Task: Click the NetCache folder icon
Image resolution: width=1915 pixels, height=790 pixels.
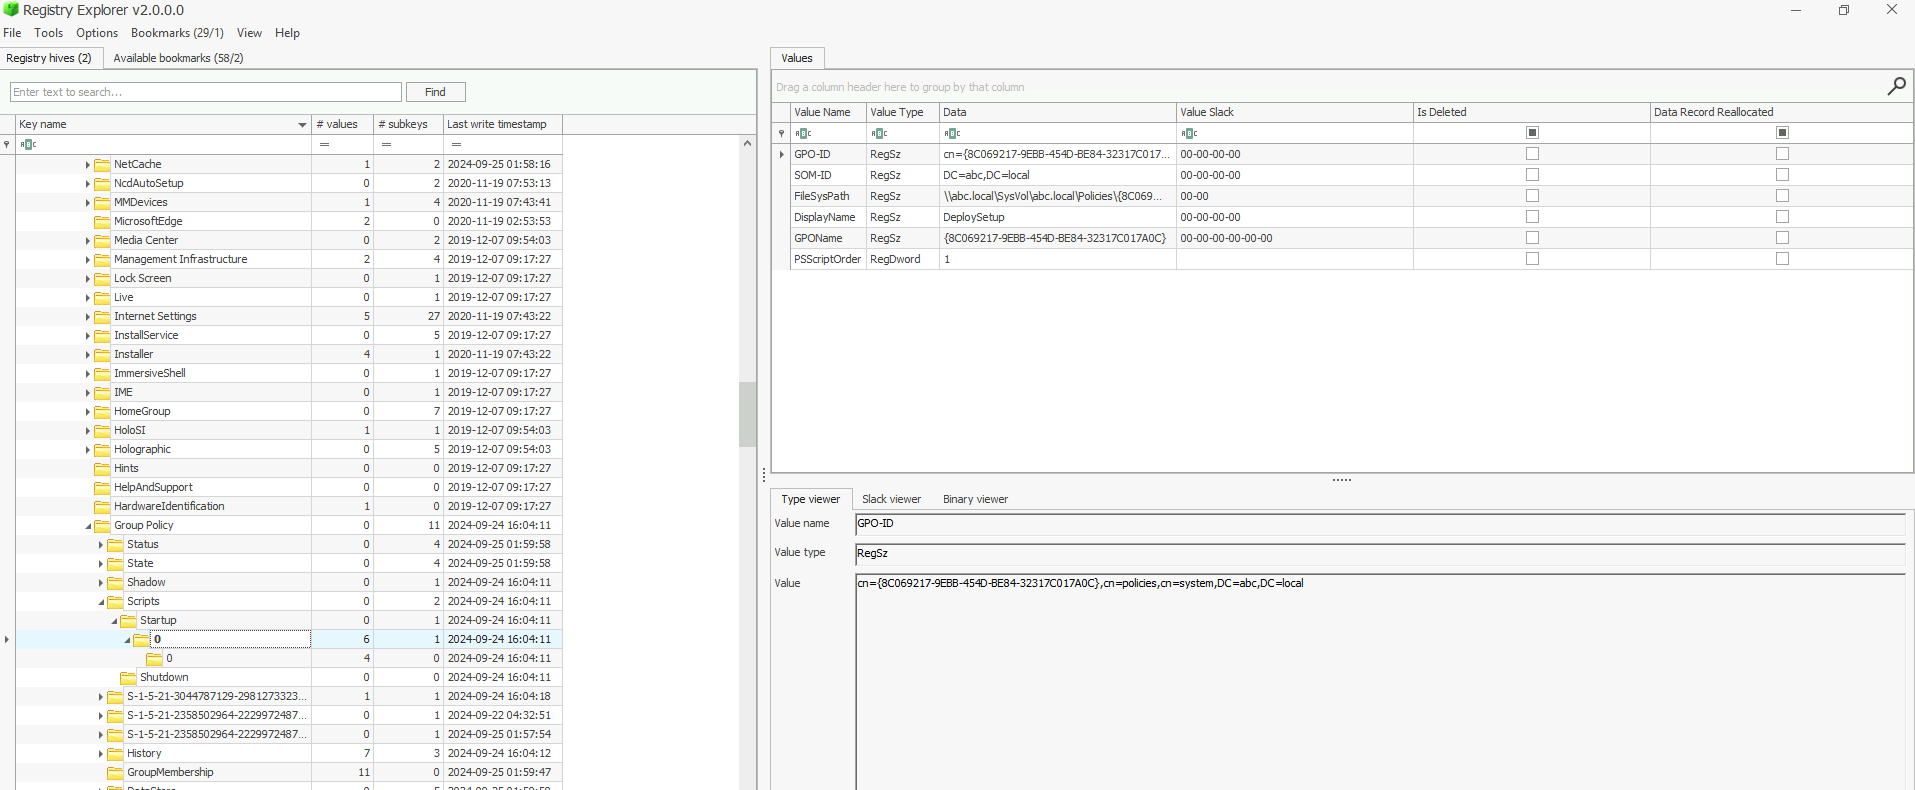Action: coord(102,164)
